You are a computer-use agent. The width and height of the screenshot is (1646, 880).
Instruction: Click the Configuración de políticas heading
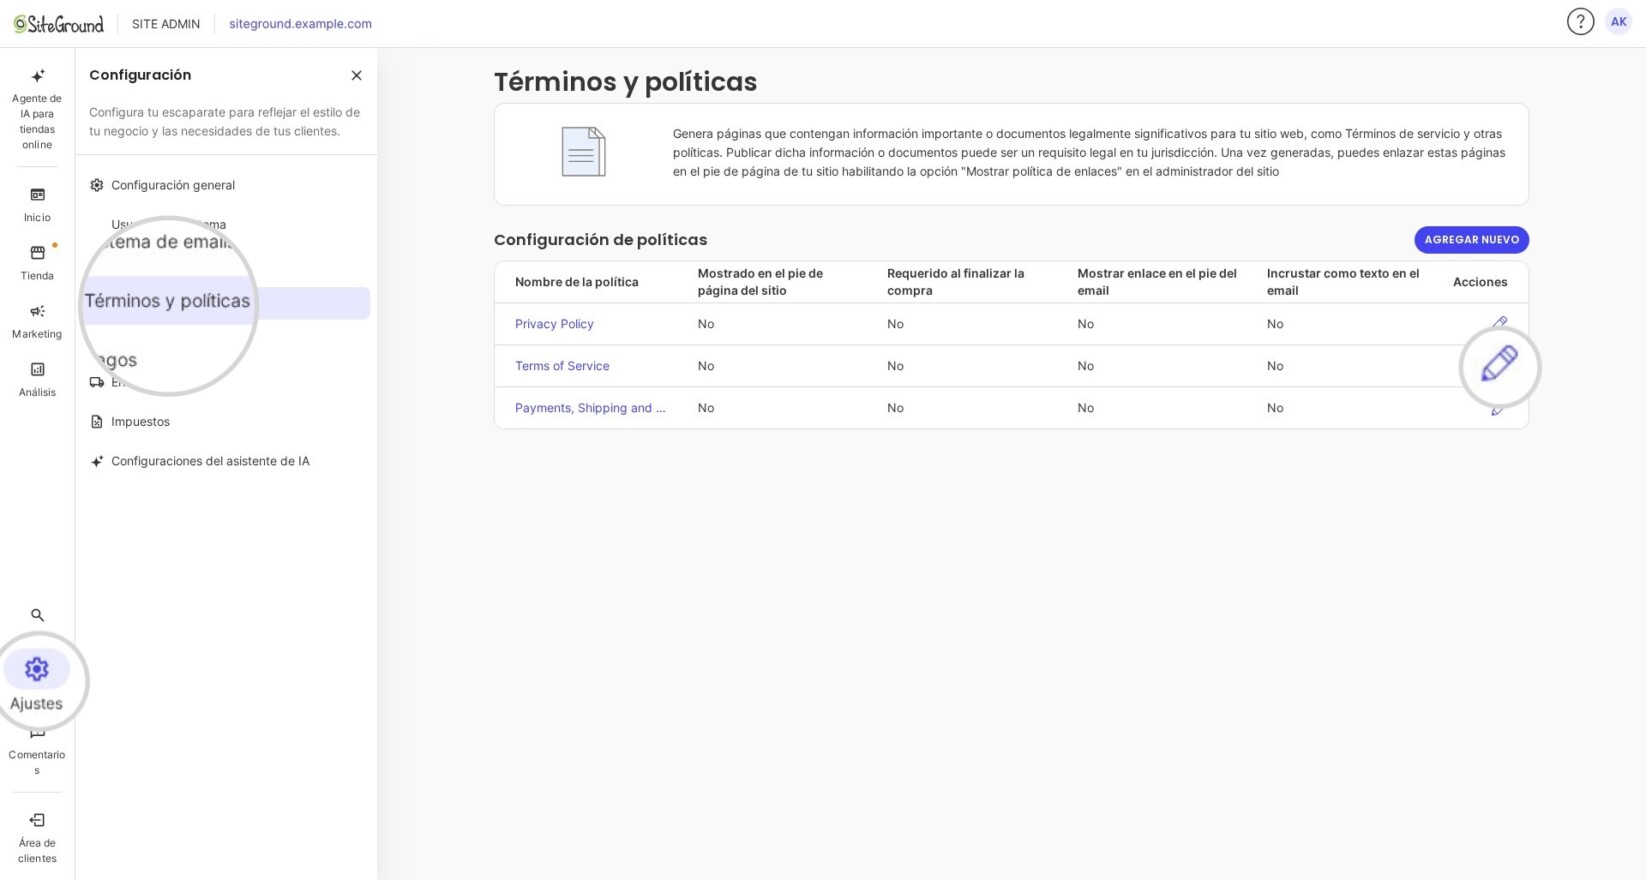(600, 240)
